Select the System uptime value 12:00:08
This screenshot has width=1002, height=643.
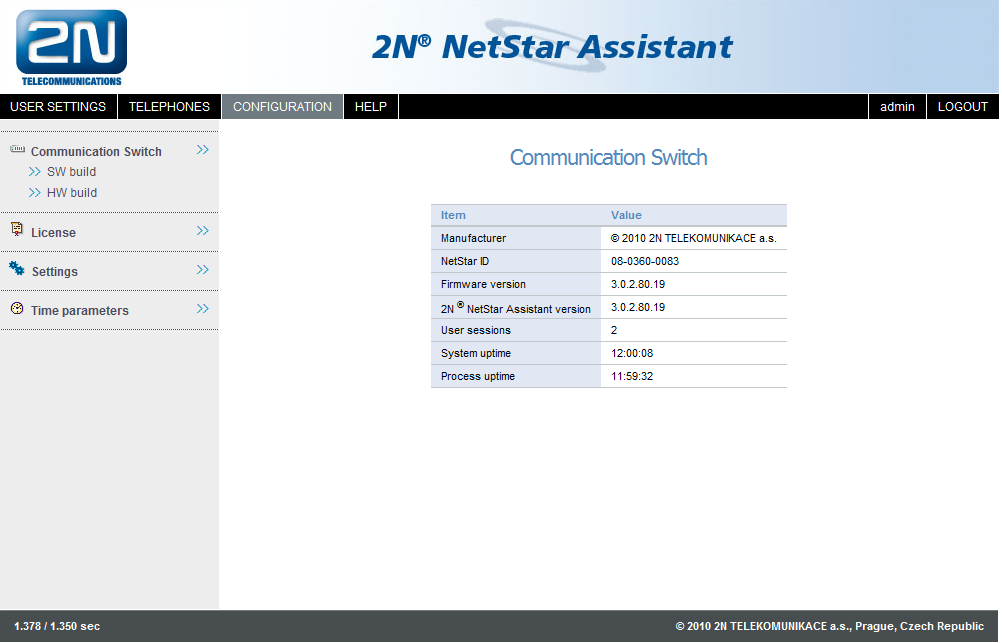coord(632,353)
